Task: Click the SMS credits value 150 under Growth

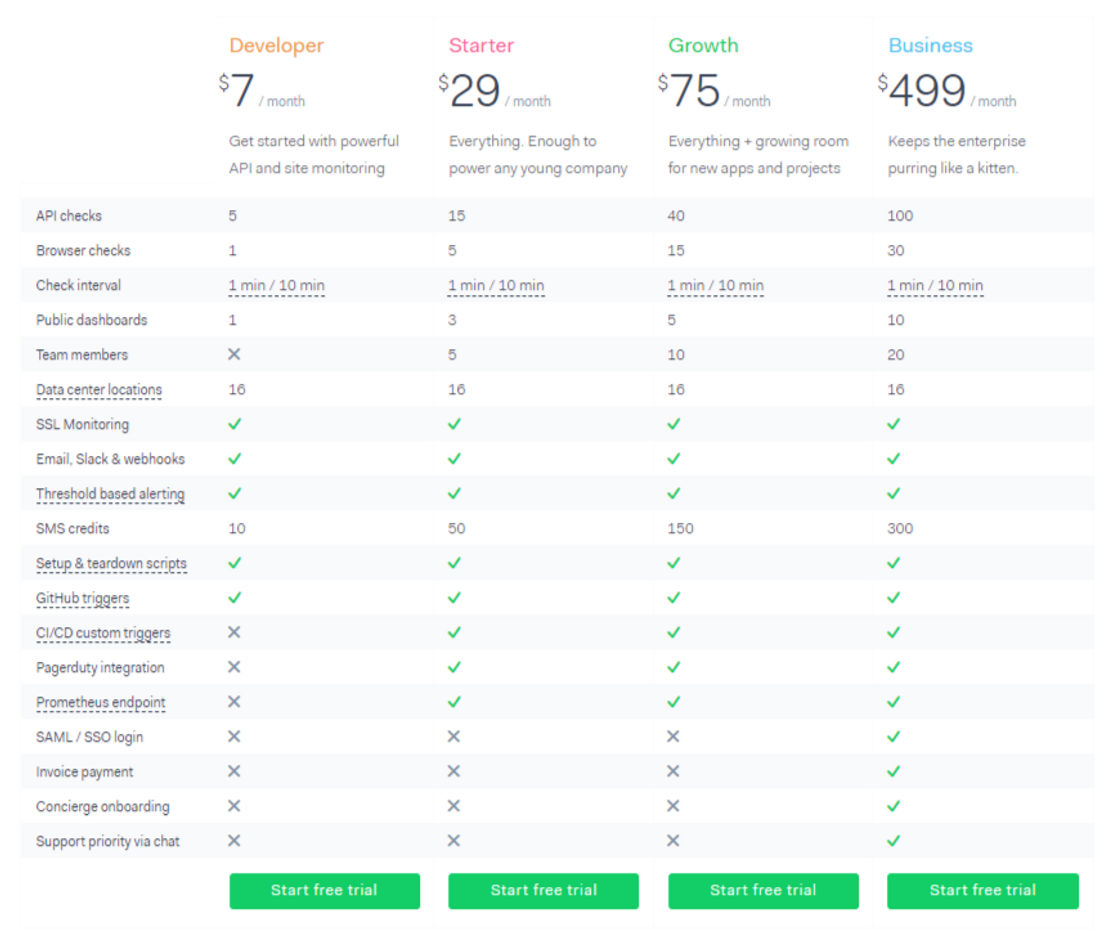Action: 680,529
